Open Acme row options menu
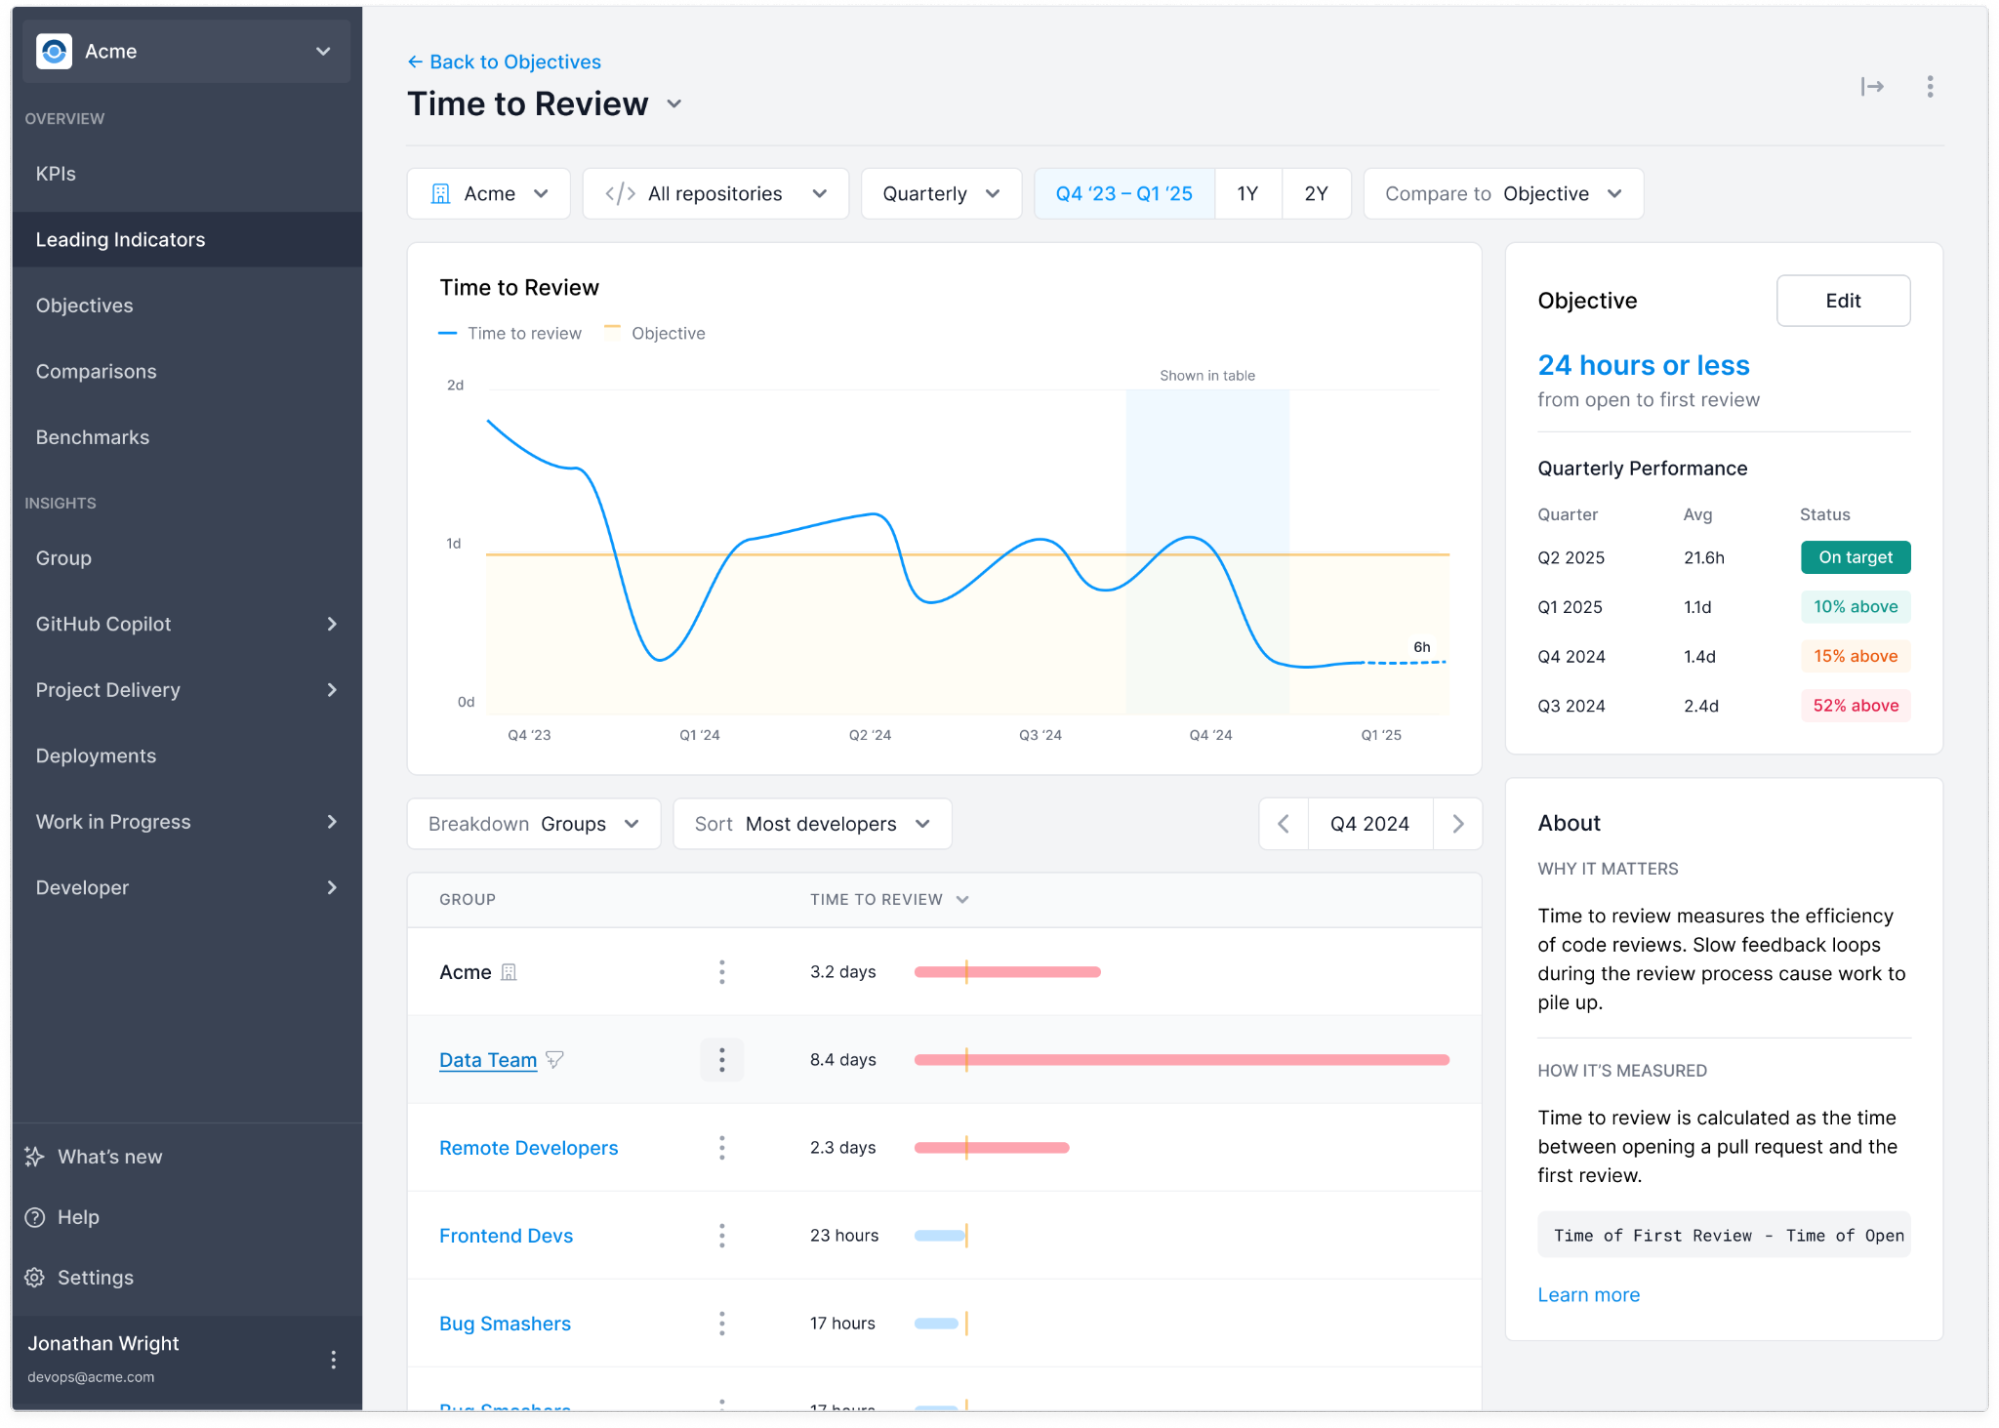The width and height of the screenshot is (1999, 1428). click(x=721, y=972)
